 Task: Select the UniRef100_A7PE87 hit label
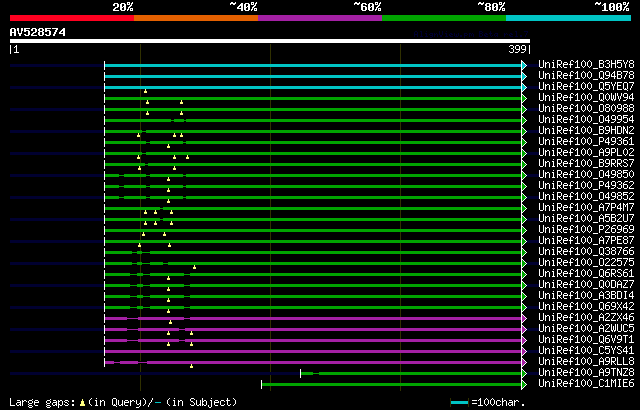tap(586, 241)
